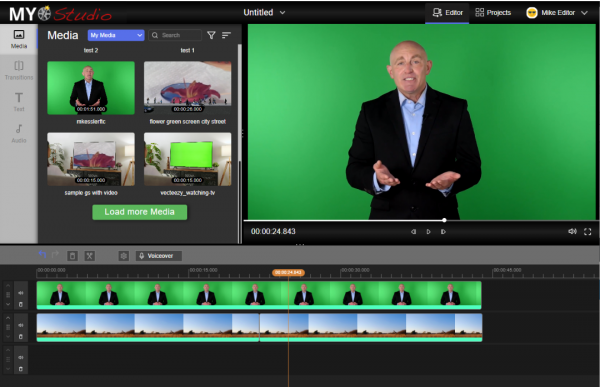Click the 00:00:30.000 ruler mark
The height and width of the screenshot is (387, 600).
(x=355, y=270)
